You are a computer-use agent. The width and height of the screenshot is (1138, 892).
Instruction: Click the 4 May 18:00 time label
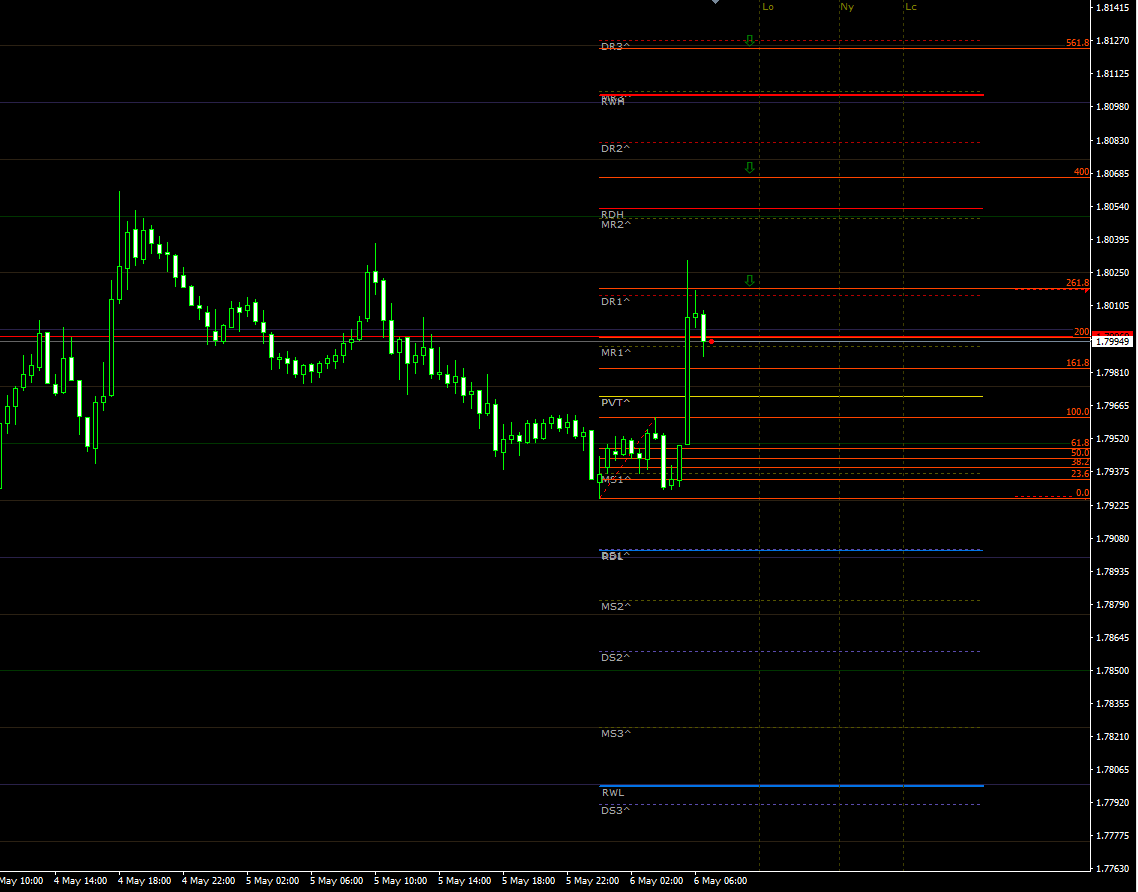pos(144,881)
